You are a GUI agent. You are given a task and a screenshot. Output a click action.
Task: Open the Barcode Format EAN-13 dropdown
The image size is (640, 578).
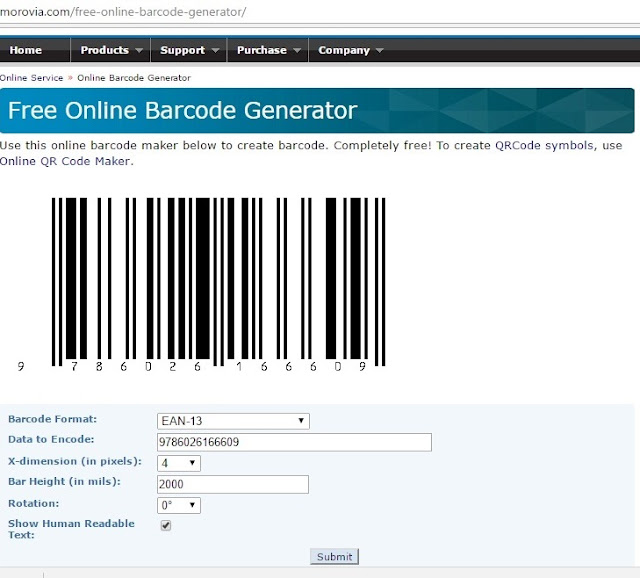coord(233,421)
